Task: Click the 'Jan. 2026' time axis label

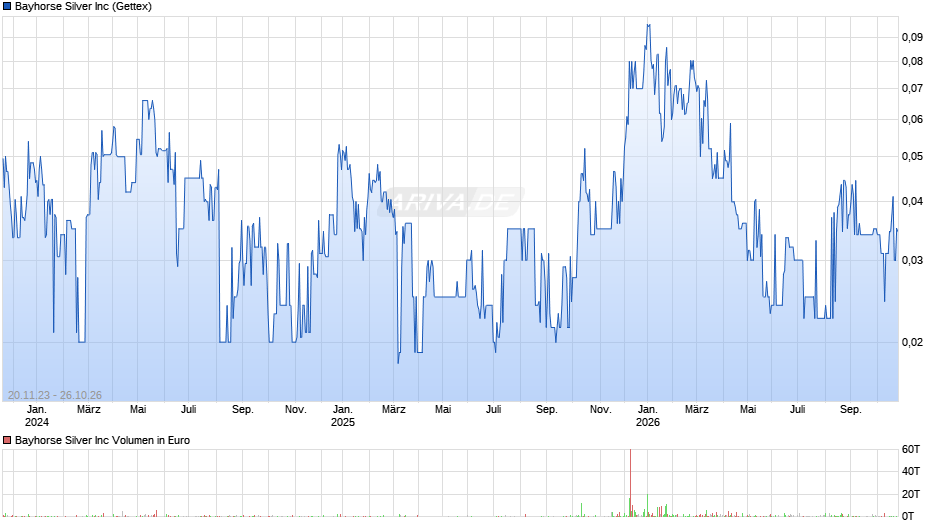Action: (x=647, y=416)
